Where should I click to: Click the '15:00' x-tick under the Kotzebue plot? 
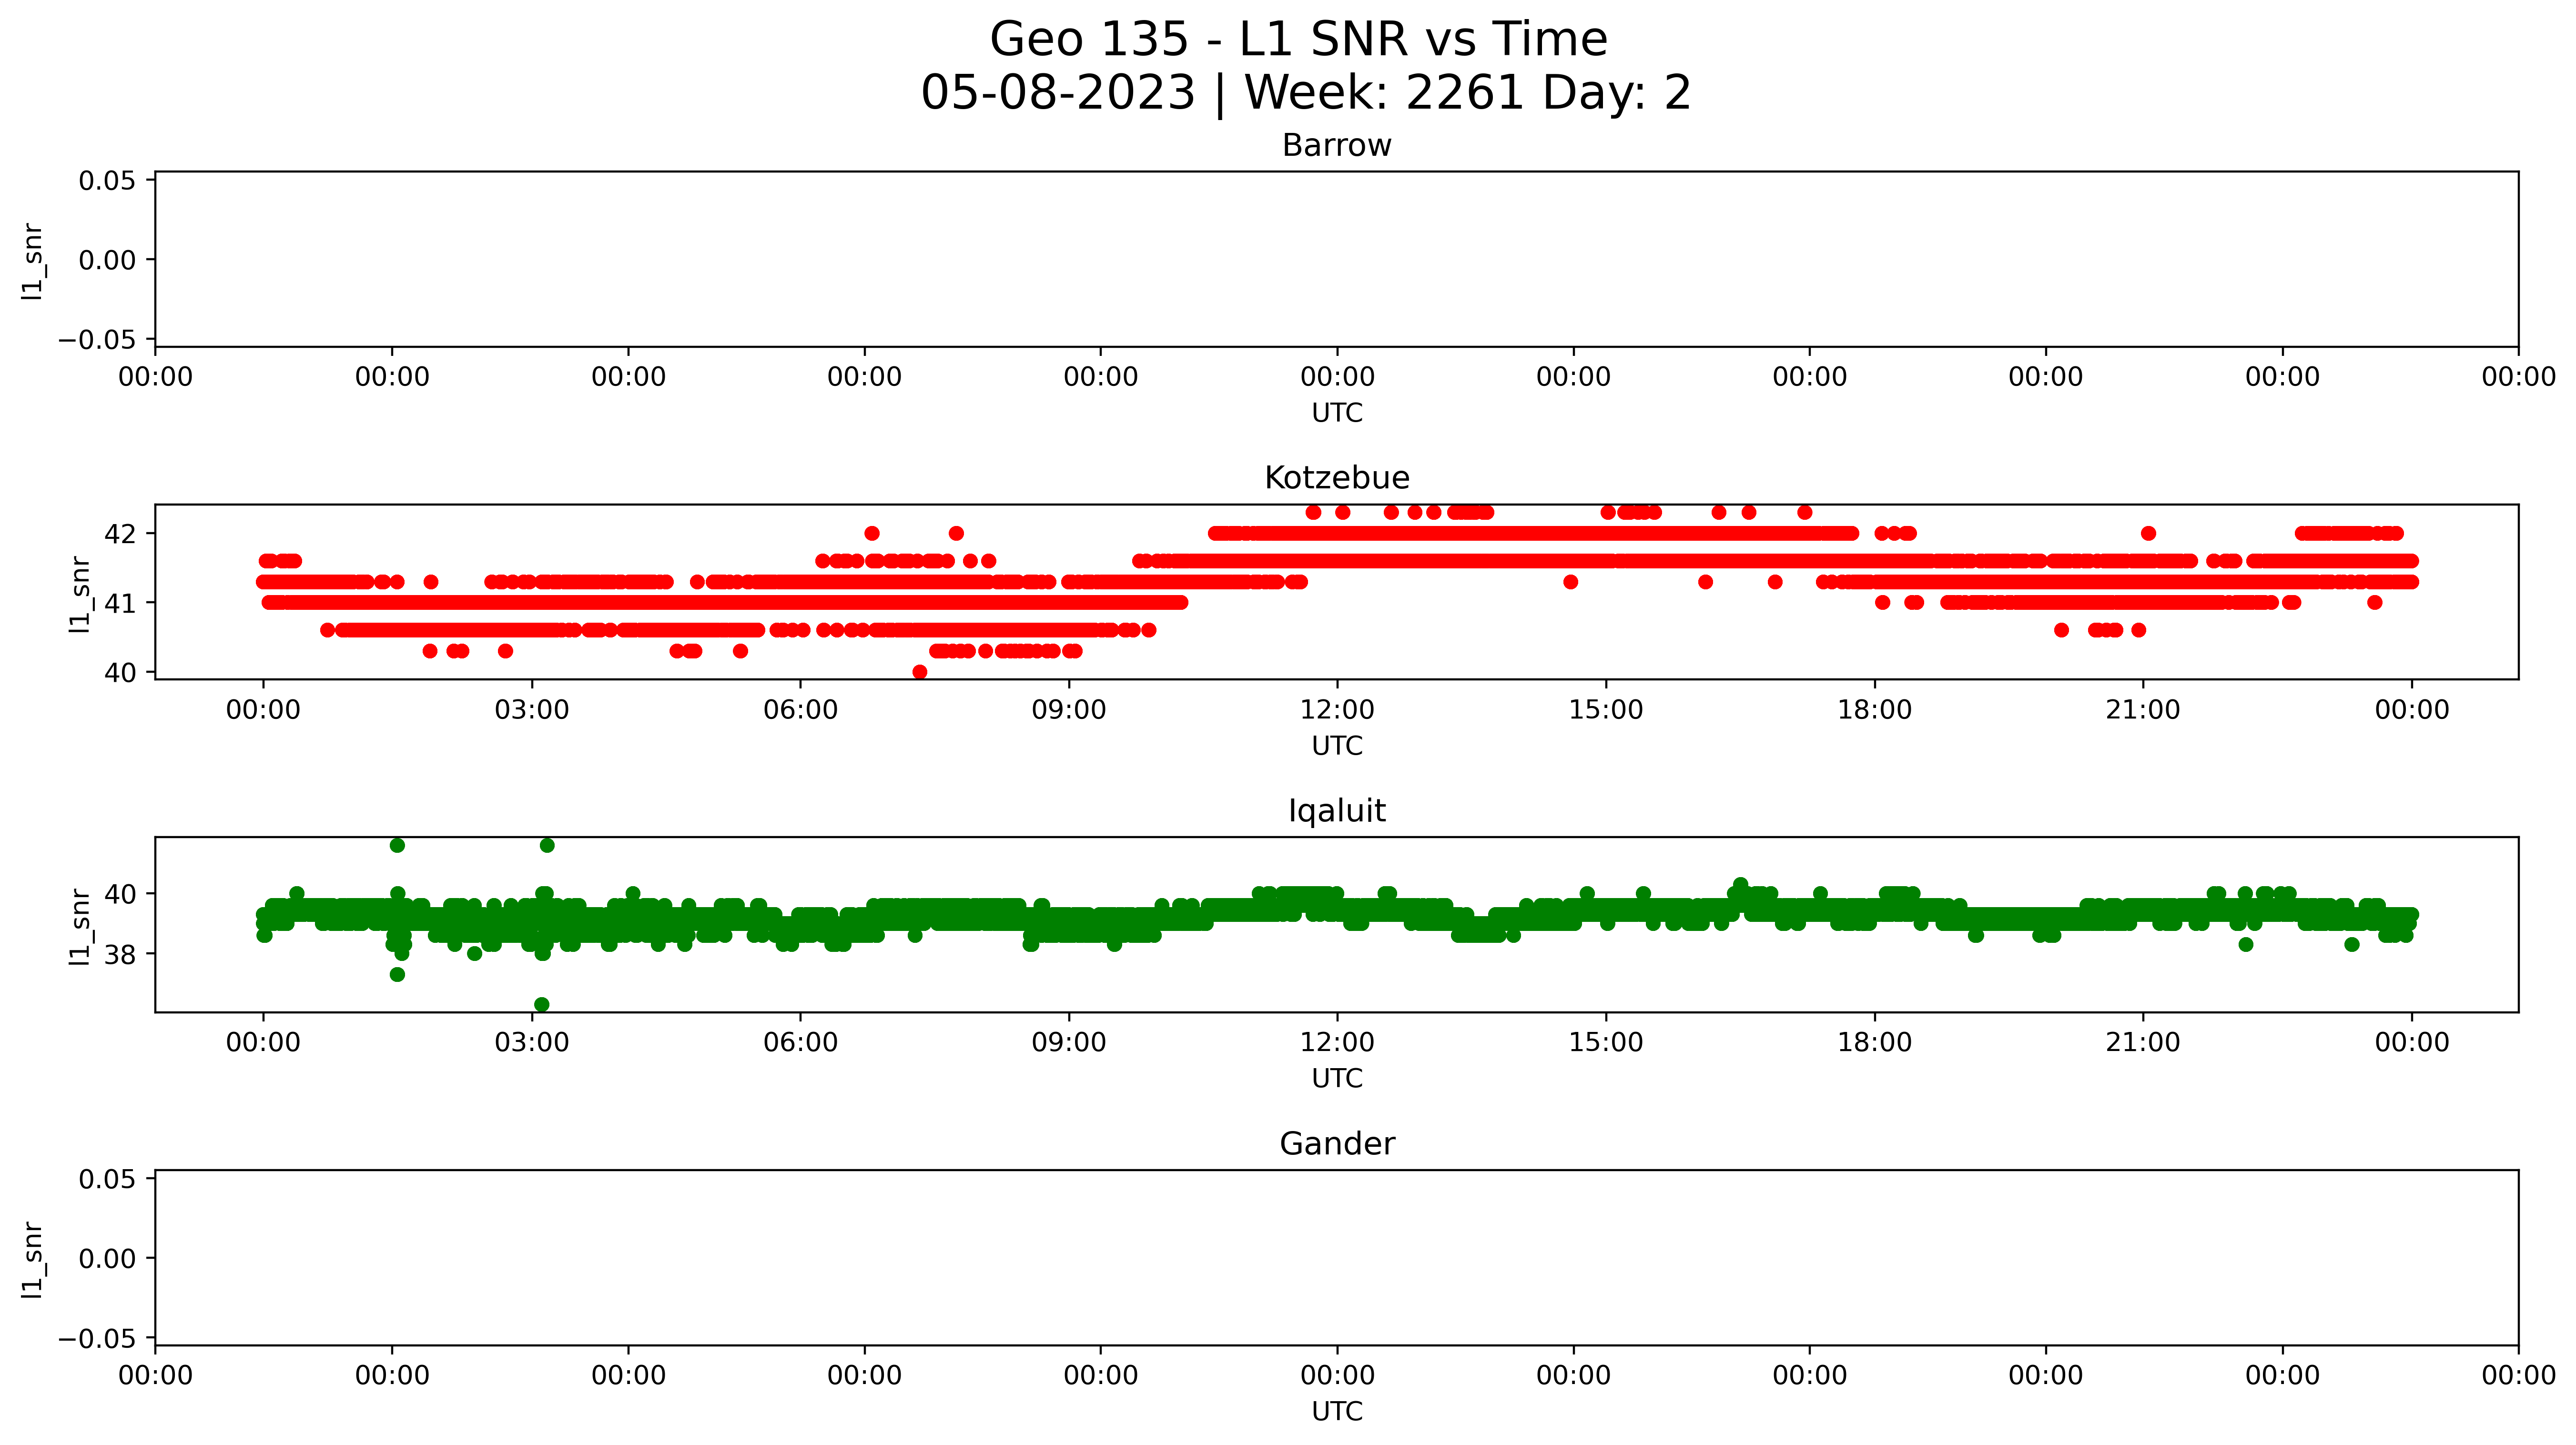pos(1606,711)
